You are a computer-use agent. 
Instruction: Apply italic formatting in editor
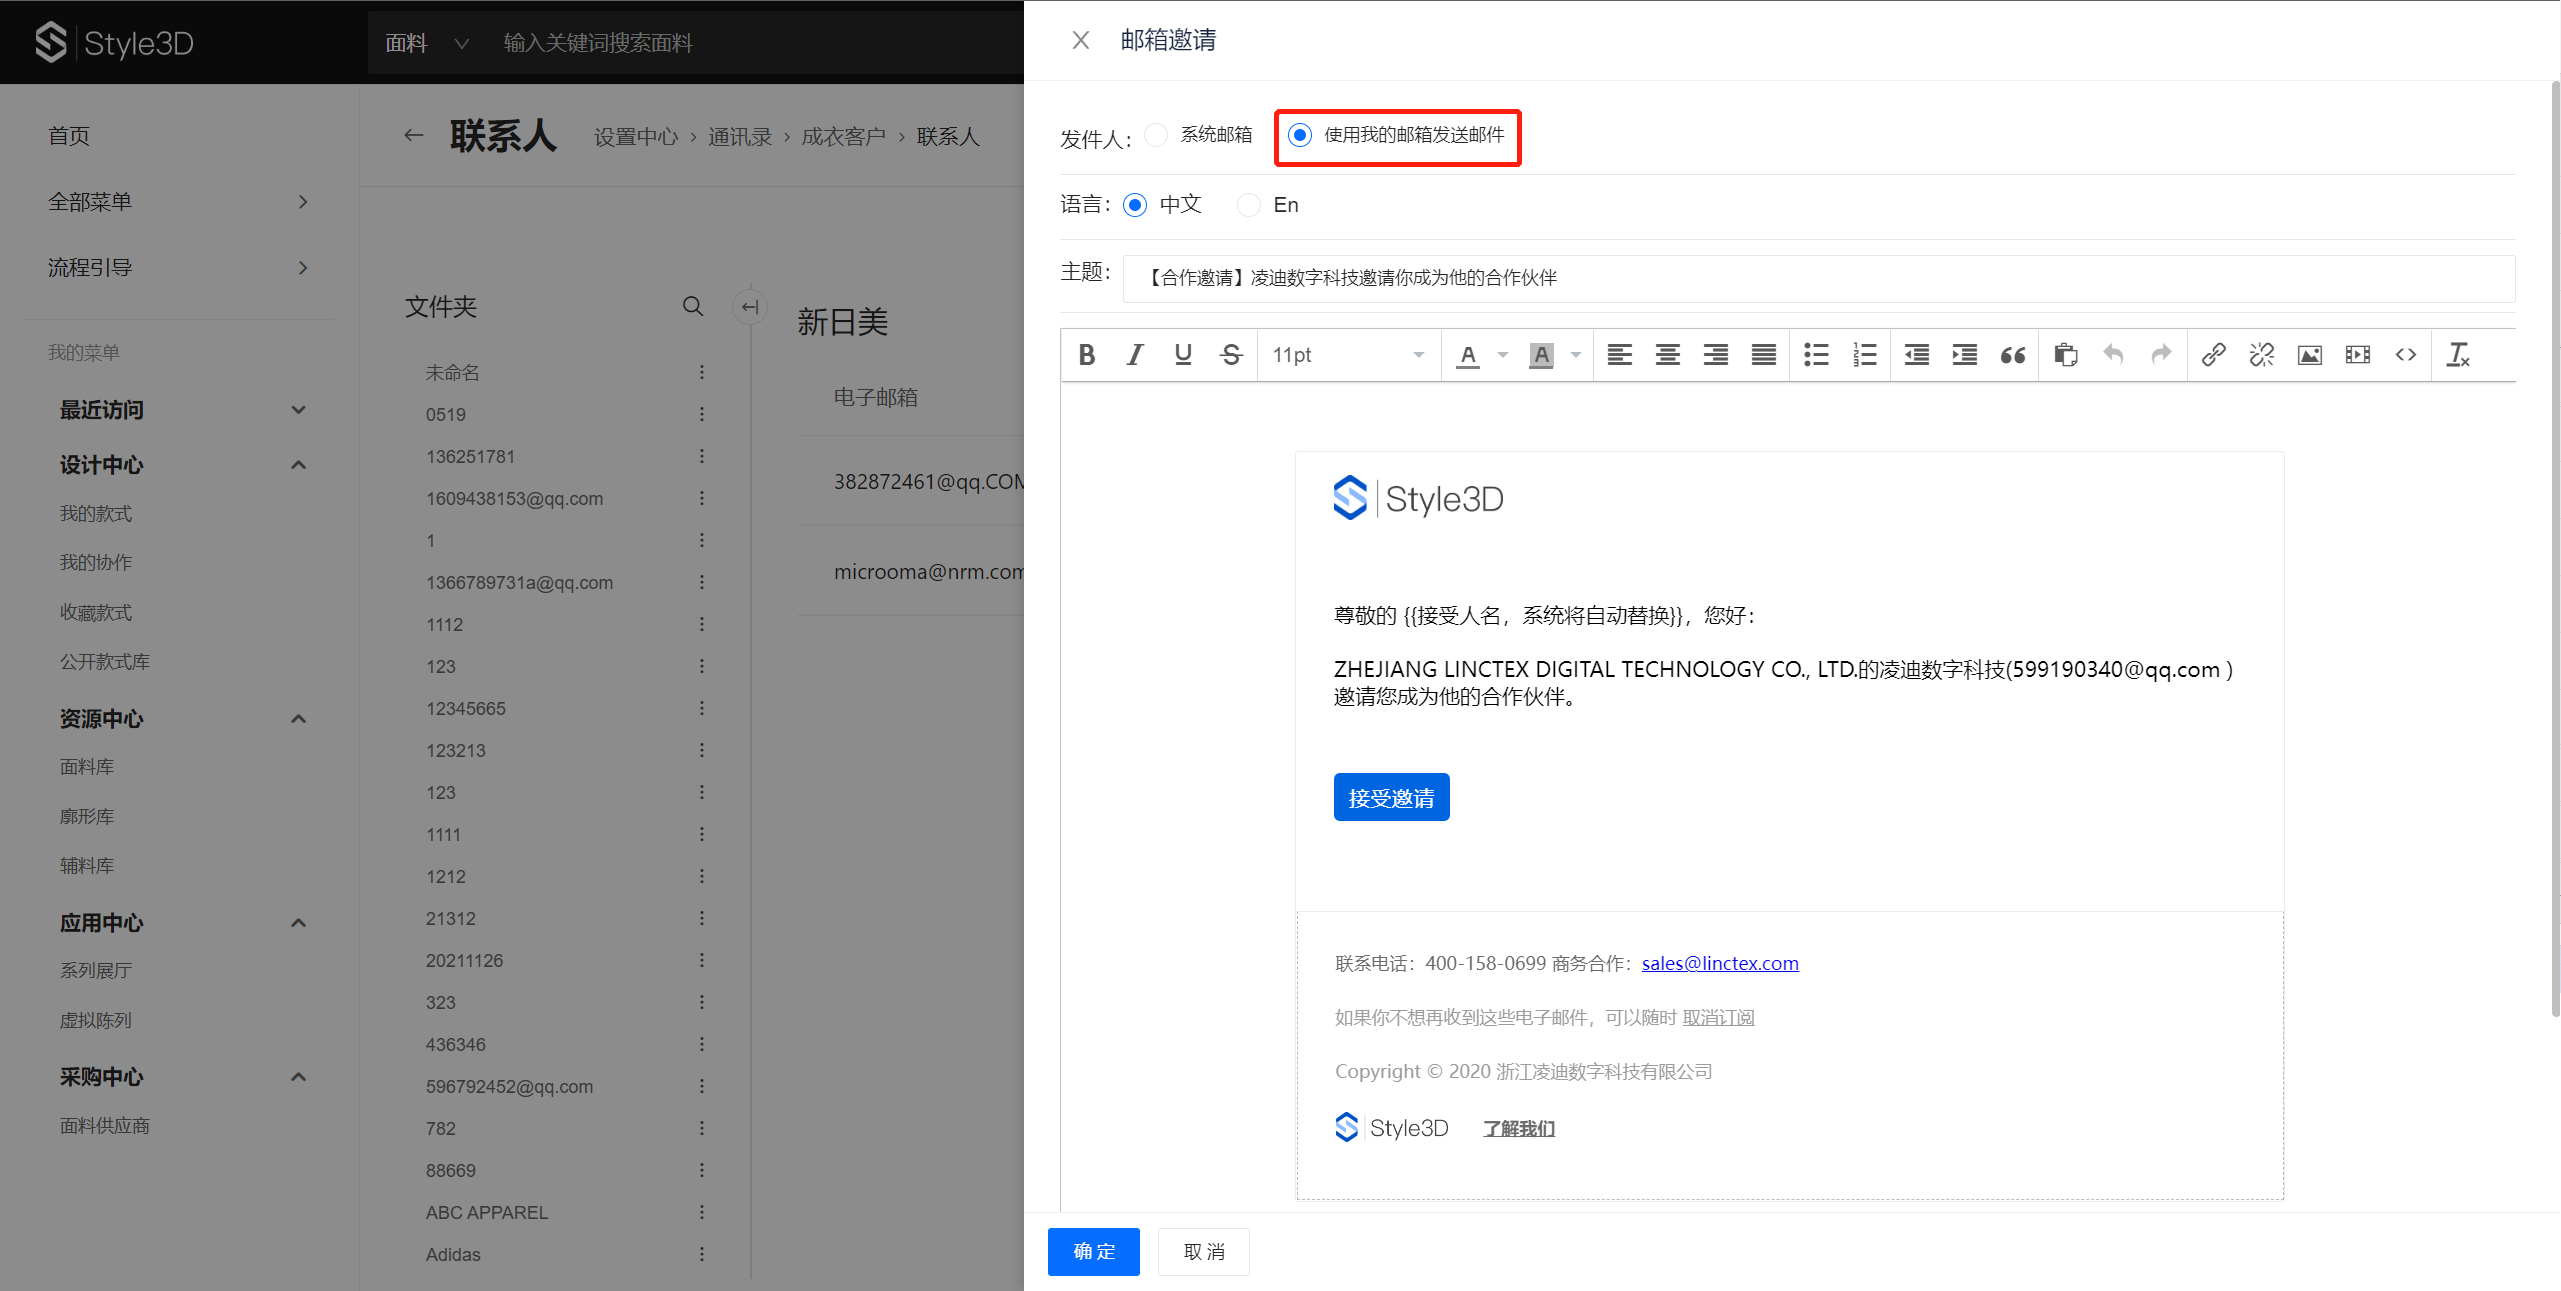click(x=1135, y=355)
